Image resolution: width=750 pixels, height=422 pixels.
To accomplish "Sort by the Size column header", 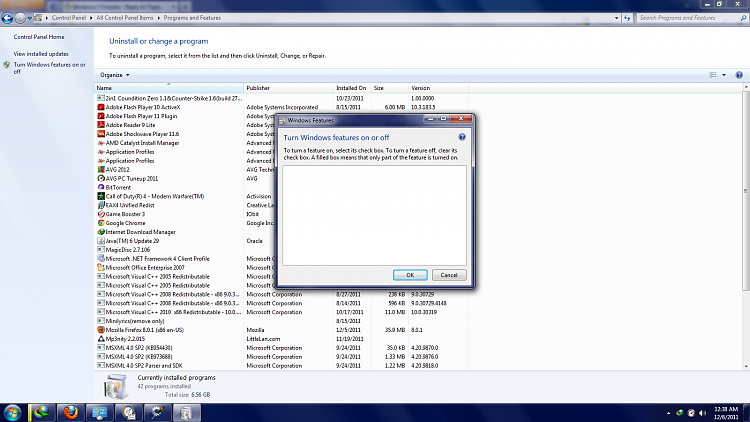I will pos(389,88).
